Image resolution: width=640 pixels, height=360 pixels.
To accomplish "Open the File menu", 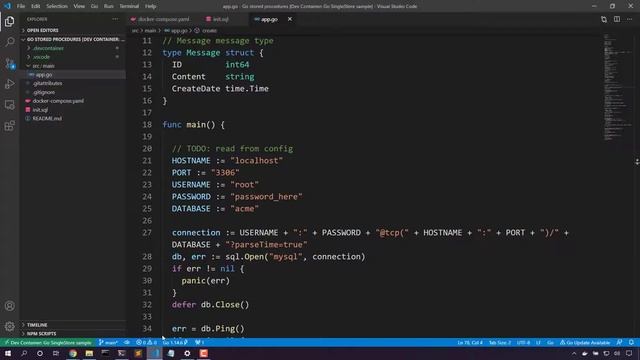I will (21, 6).
